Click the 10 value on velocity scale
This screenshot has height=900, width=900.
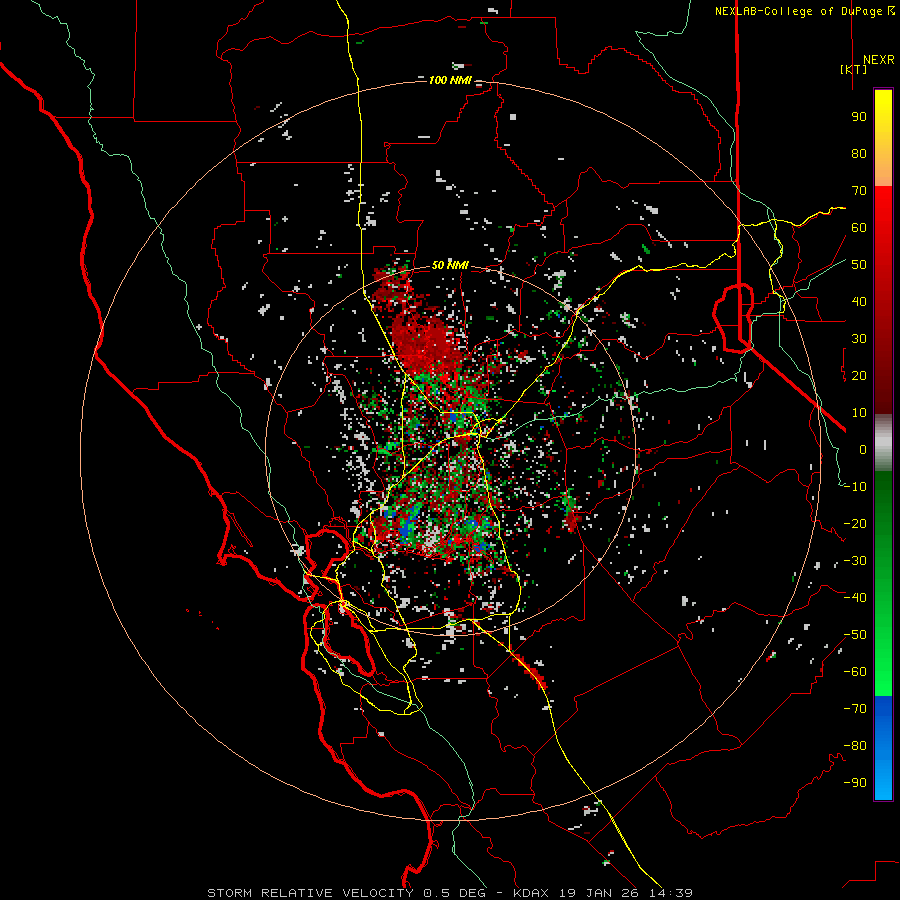pyautogui.click(x=859, y=413)
